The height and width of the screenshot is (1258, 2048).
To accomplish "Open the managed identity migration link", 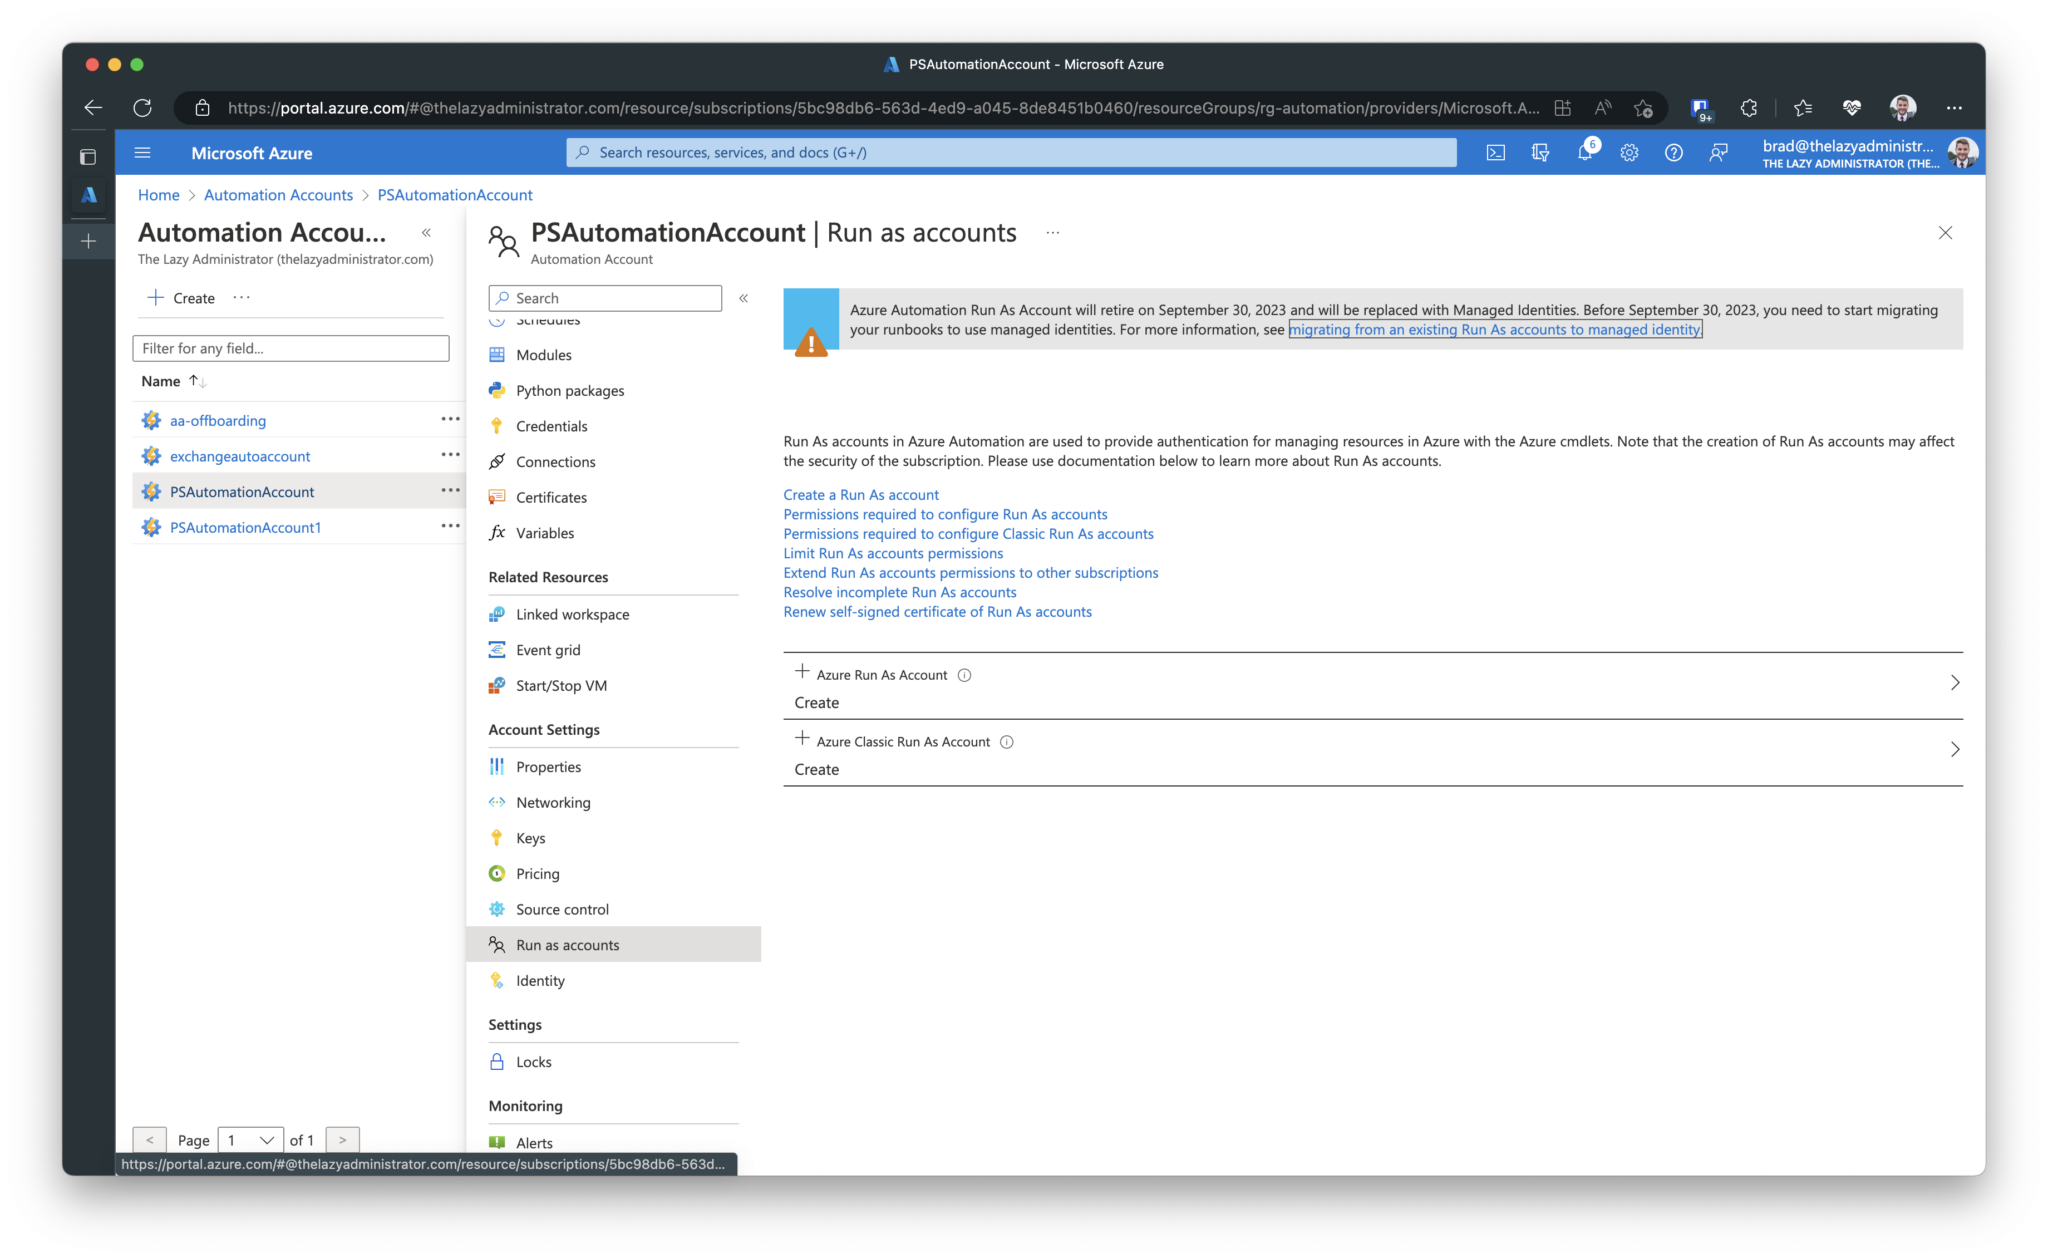I will click(1495, 329).
